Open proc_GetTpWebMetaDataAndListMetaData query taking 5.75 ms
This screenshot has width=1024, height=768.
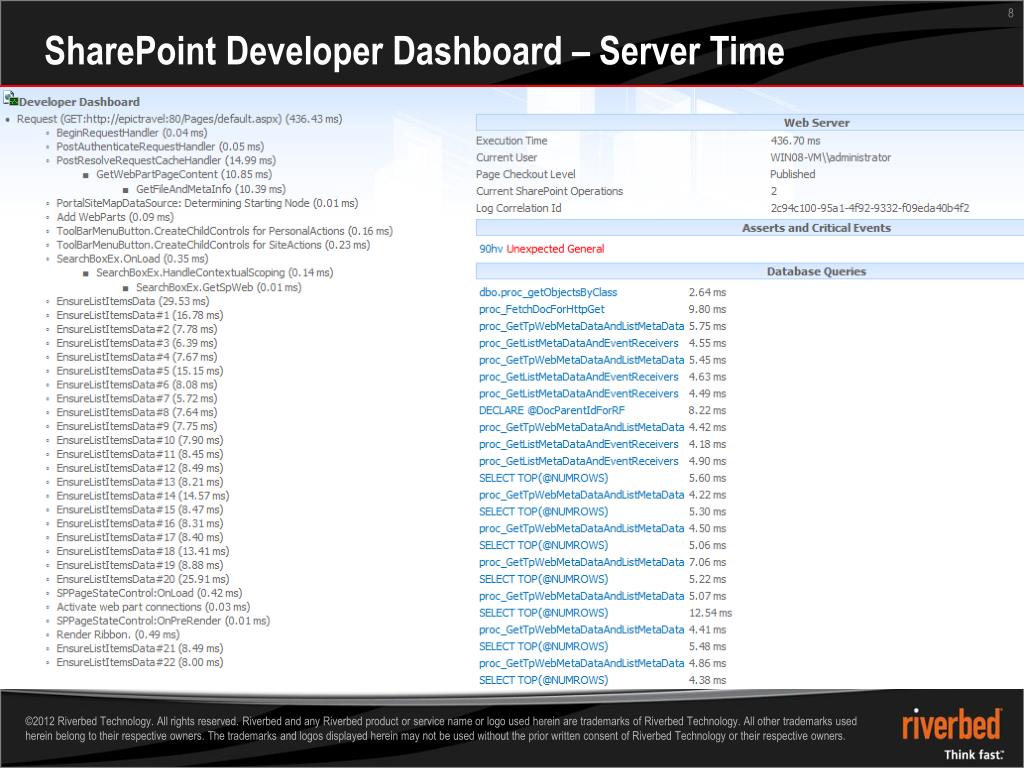[581, 326]
